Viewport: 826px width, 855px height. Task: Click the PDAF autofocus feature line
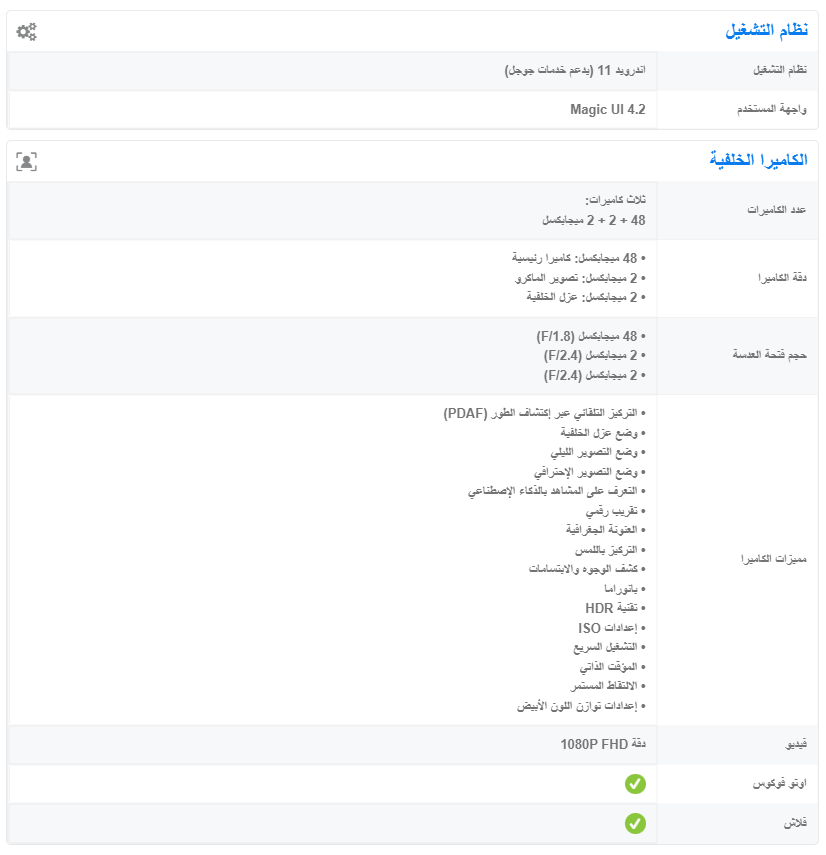(x=544, y=413)
